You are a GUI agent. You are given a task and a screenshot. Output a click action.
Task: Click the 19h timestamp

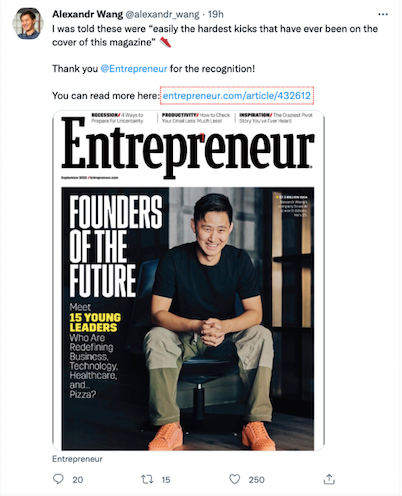(x=216, y=14)
